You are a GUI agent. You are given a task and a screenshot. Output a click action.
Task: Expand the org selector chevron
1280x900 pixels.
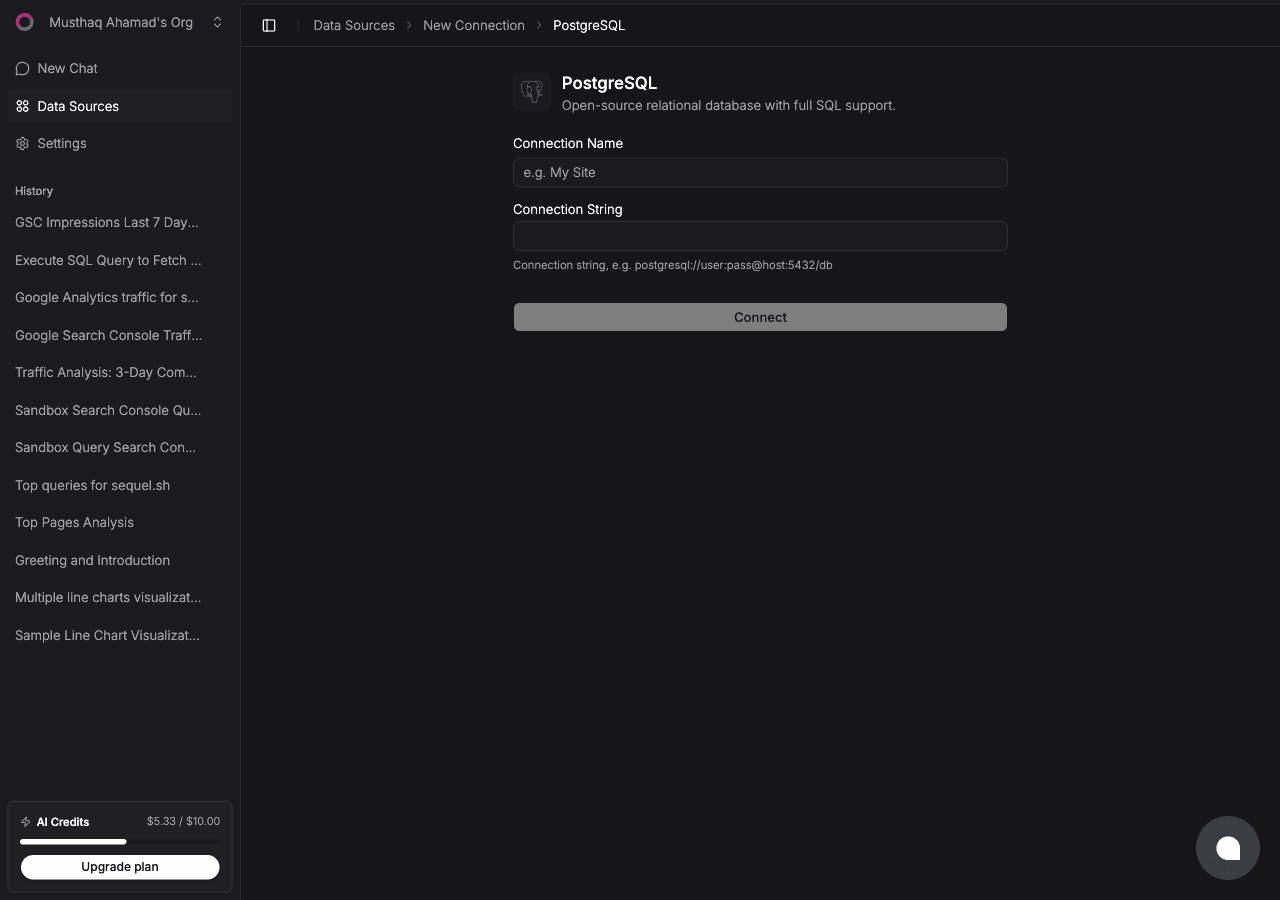pos(217,22)
